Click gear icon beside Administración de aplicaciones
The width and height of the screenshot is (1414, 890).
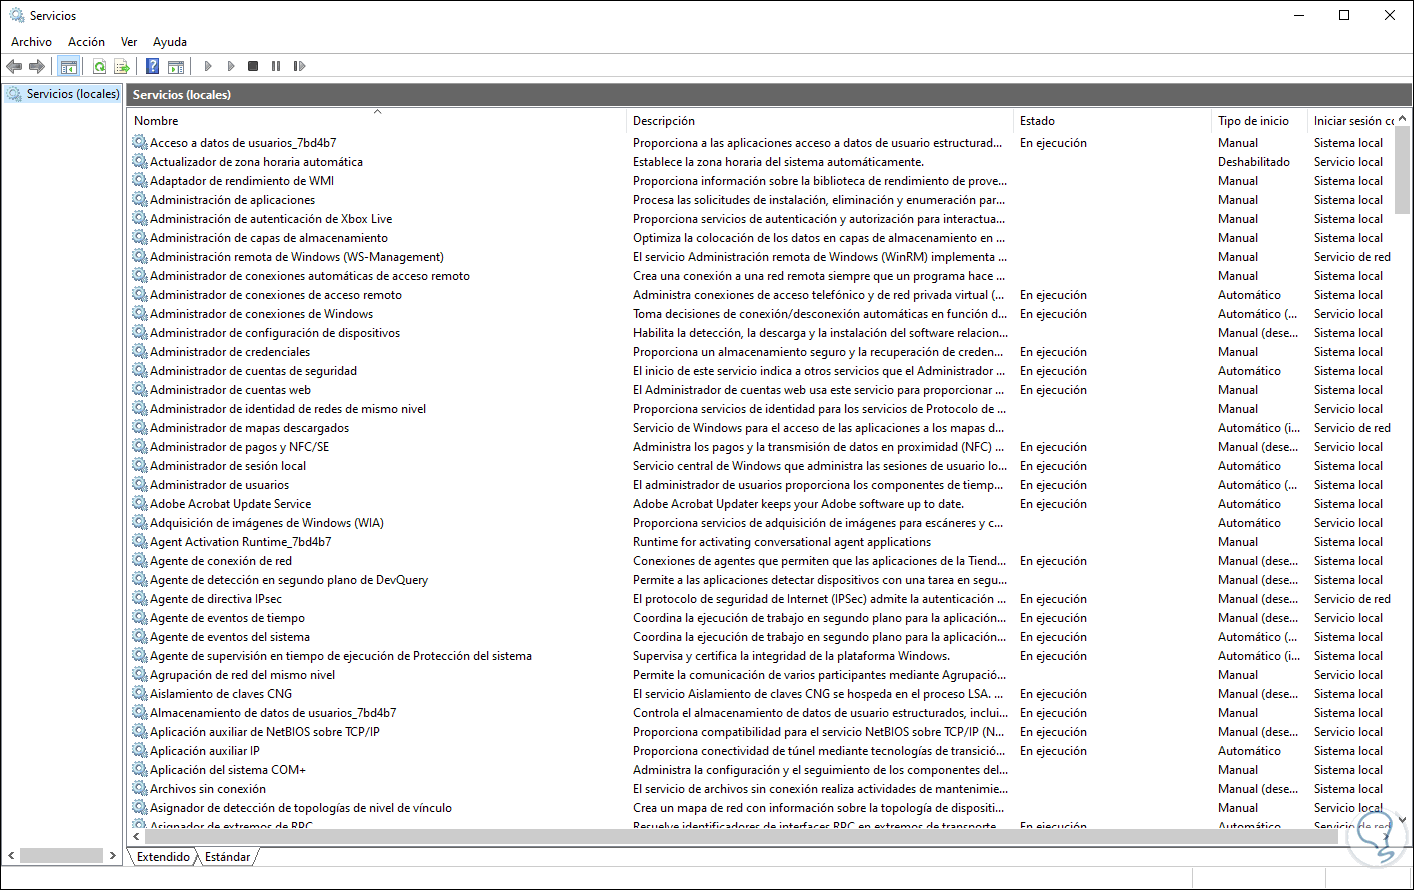[140, 200]
